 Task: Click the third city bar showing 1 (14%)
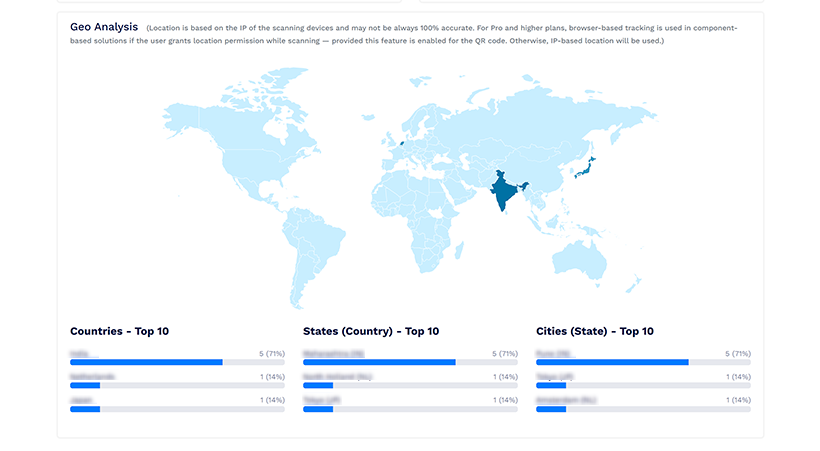643,409
